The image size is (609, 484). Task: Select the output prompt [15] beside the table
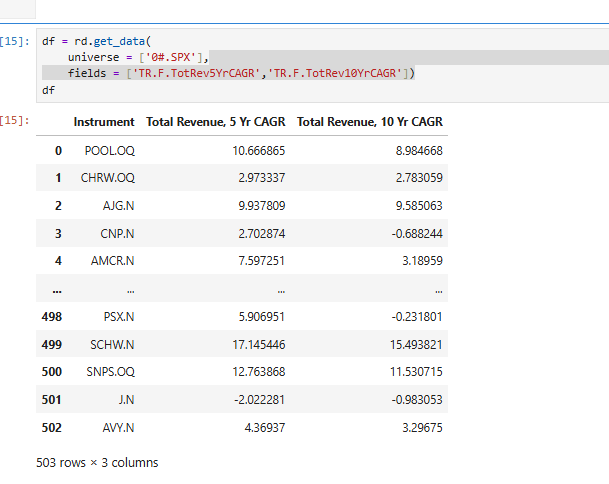[15, 120]
